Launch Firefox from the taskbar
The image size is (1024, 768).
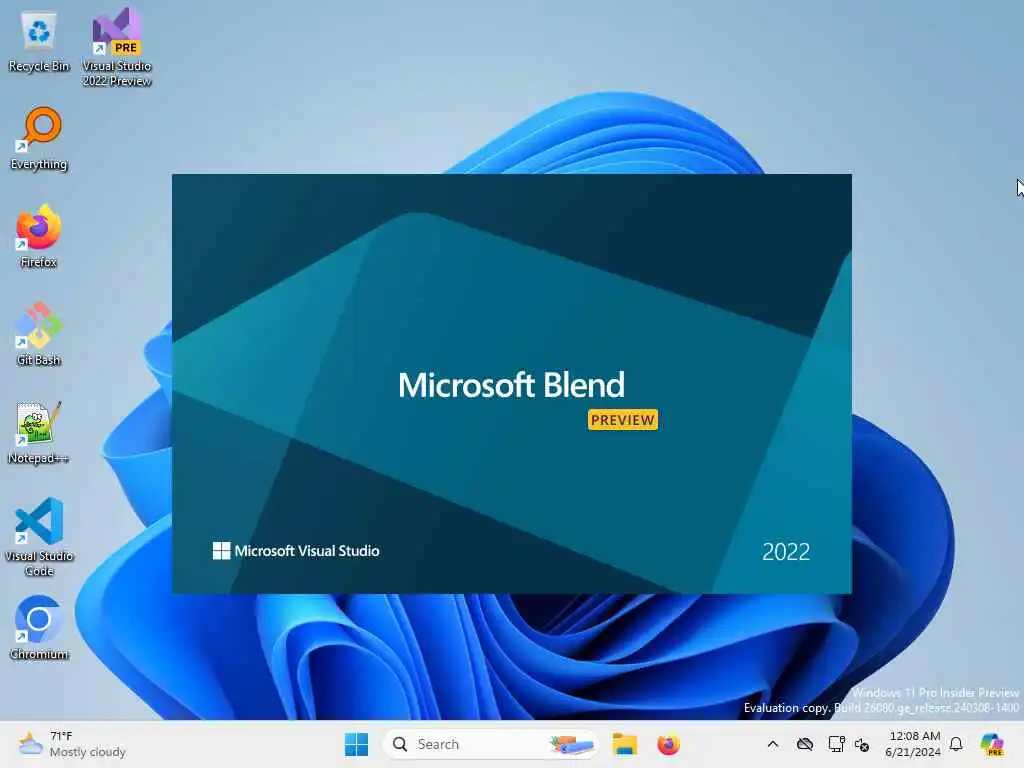(x=668, y=744)
